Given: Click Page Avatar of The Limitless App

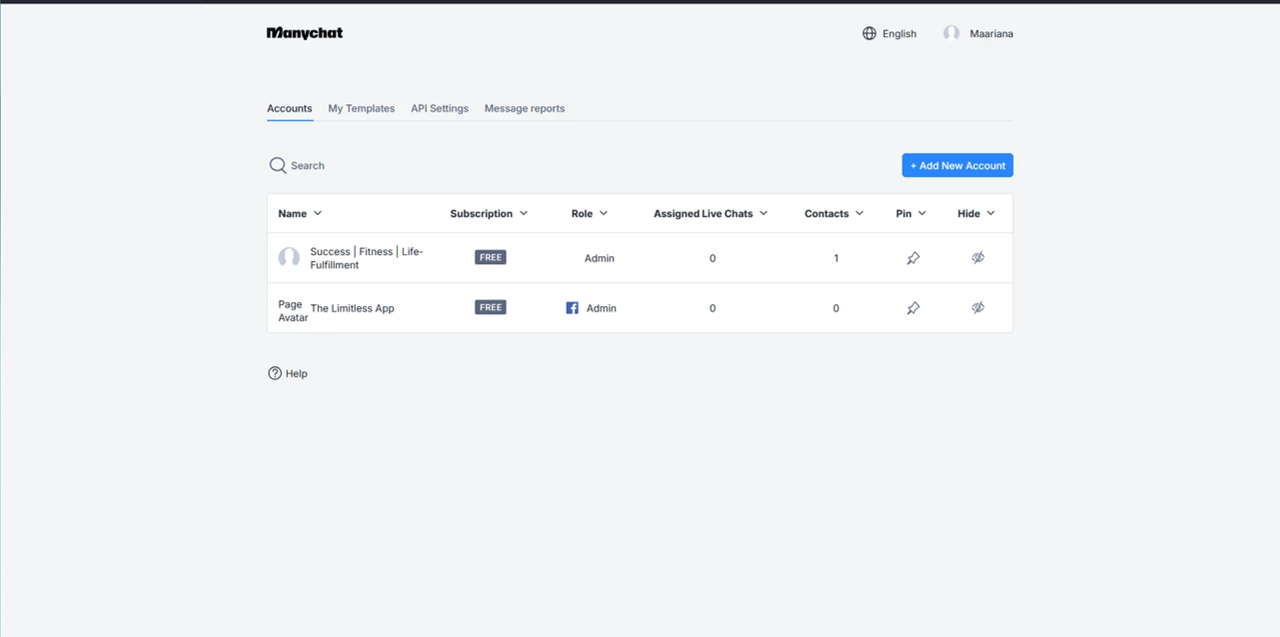Looking at the screenshot, I should (292, 310).
